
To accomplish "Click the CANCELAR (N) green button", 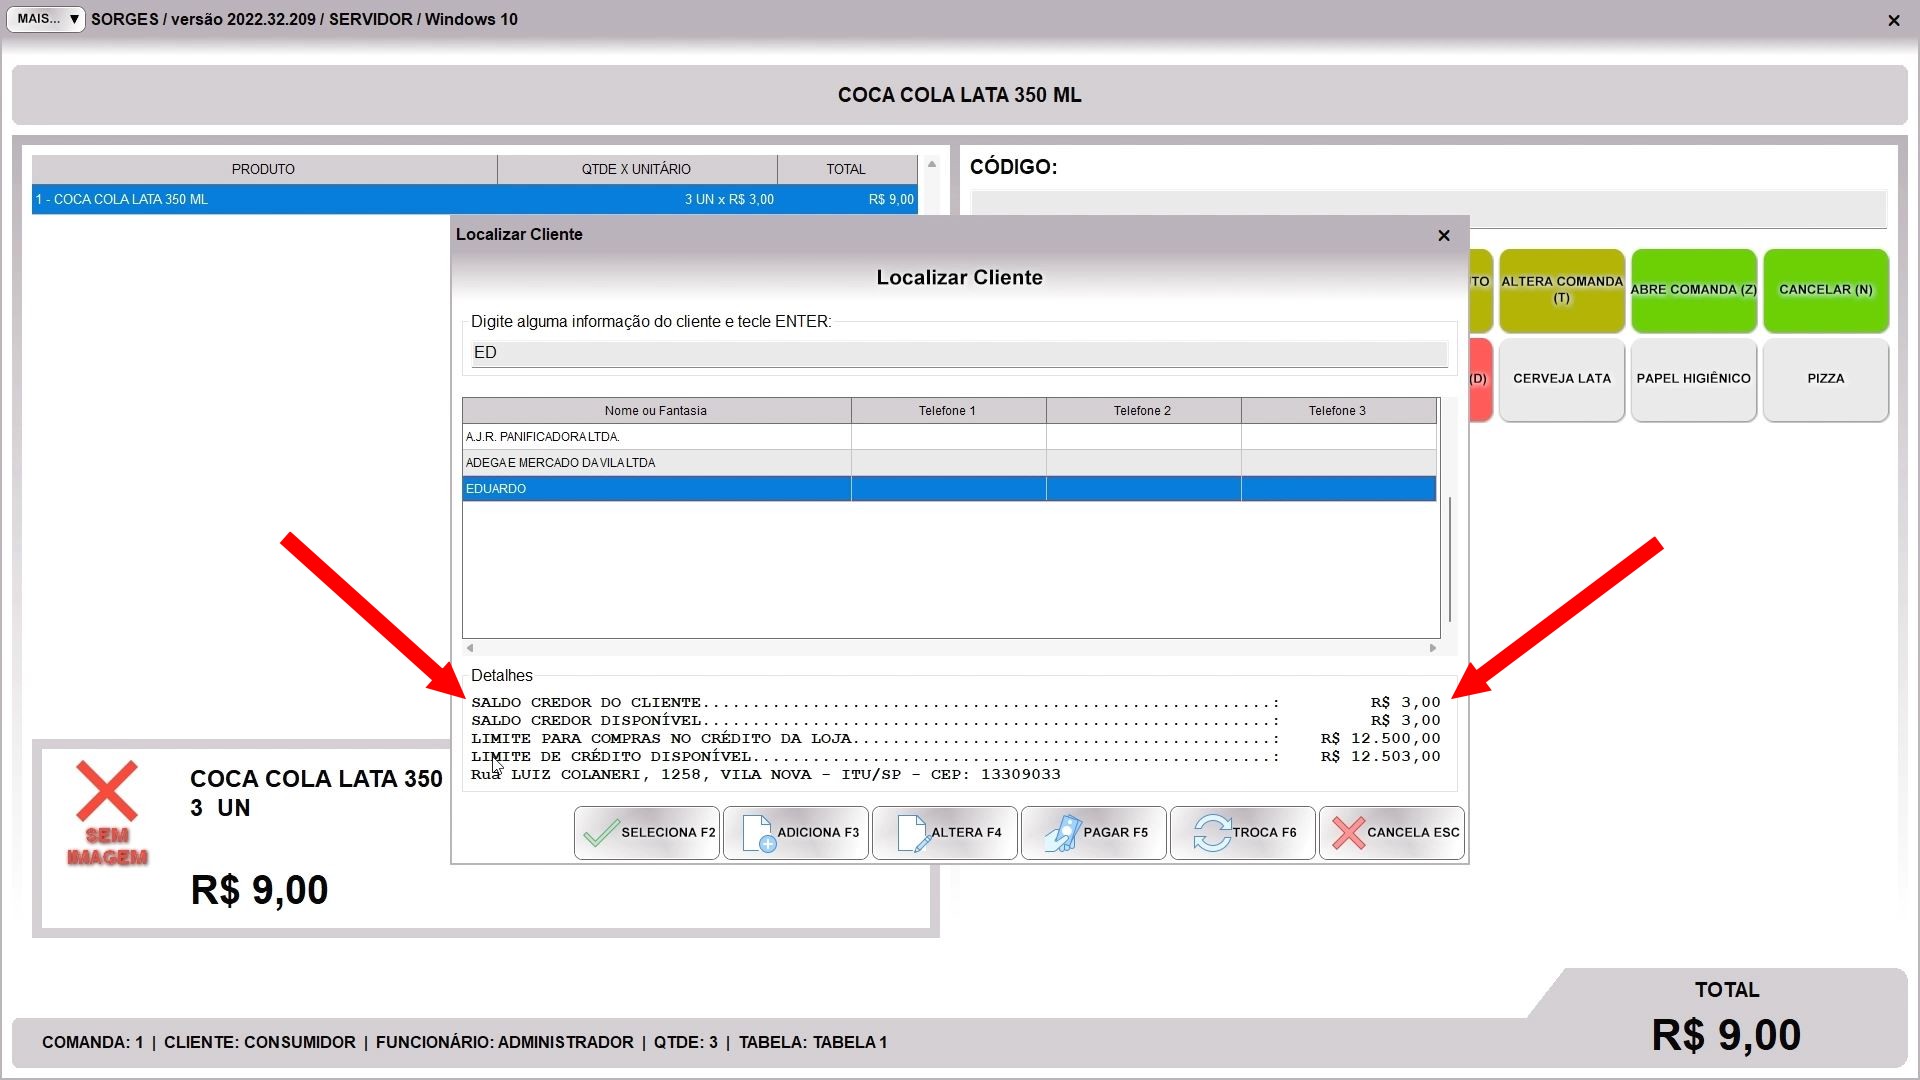I will point(1826,290).
